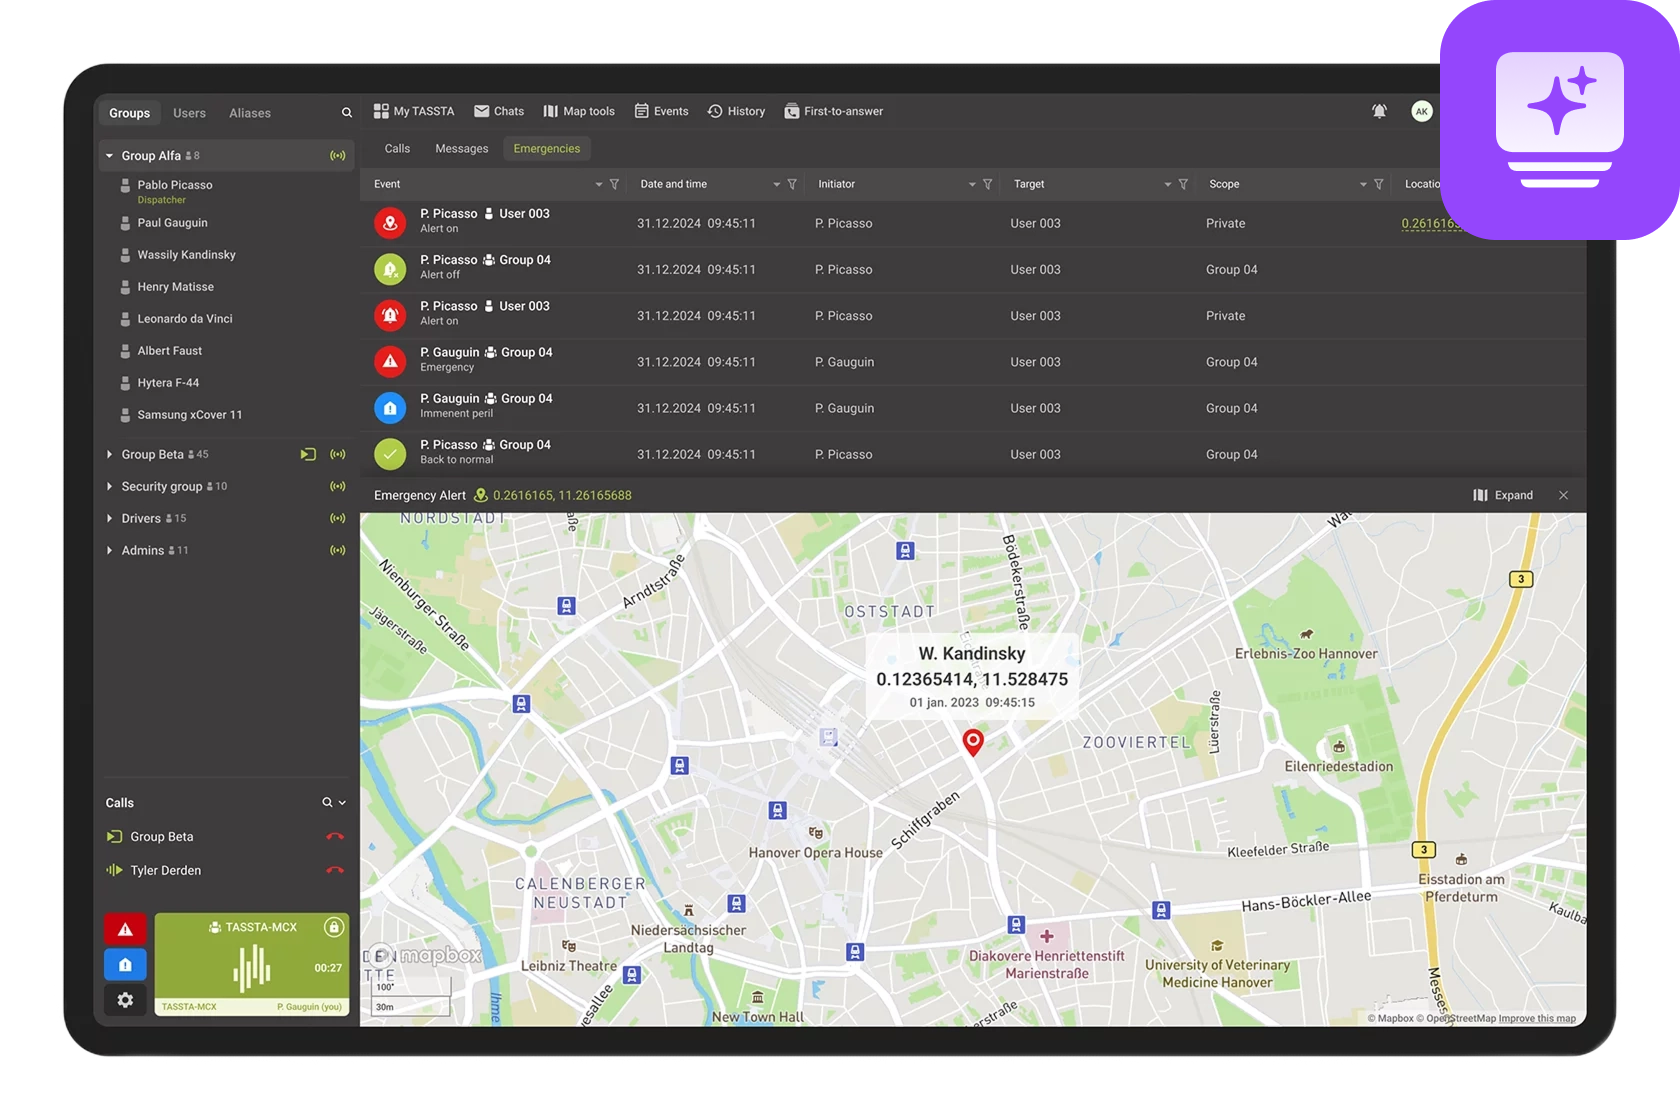Open location link in first event row

(1431, 224)
